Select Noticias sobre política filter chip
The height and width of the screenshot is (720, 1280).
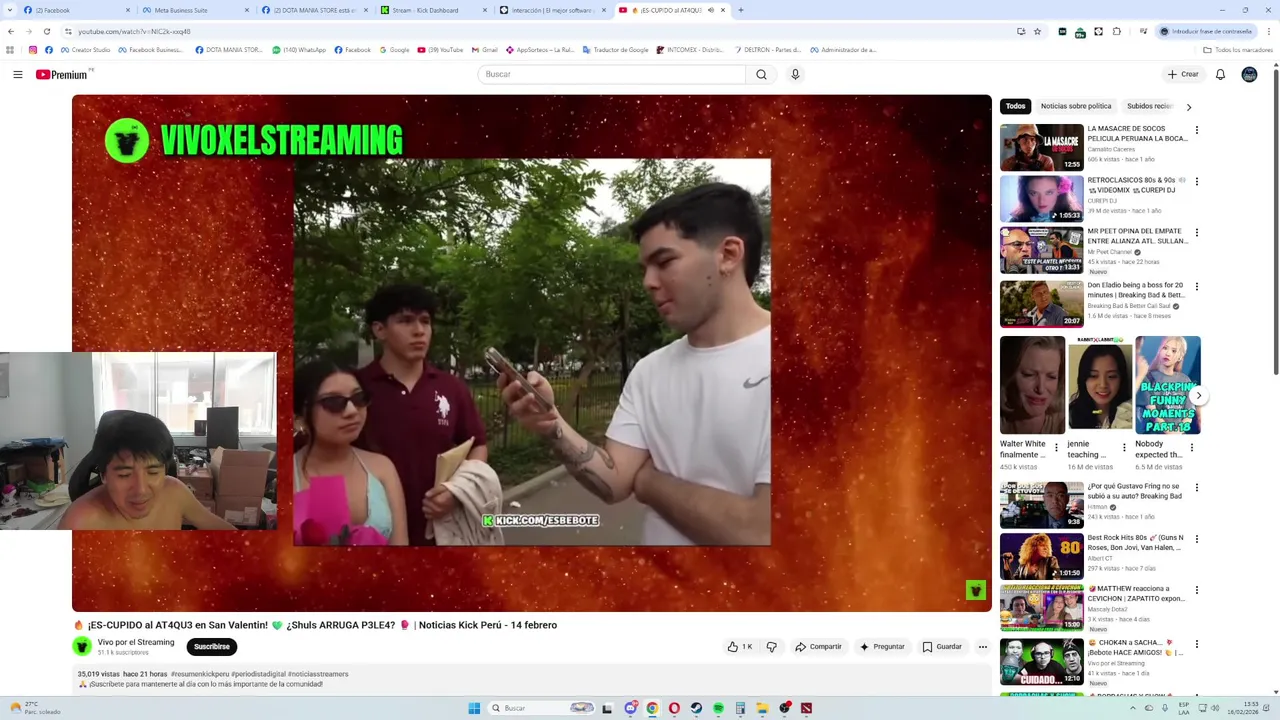pos(1075,106)
